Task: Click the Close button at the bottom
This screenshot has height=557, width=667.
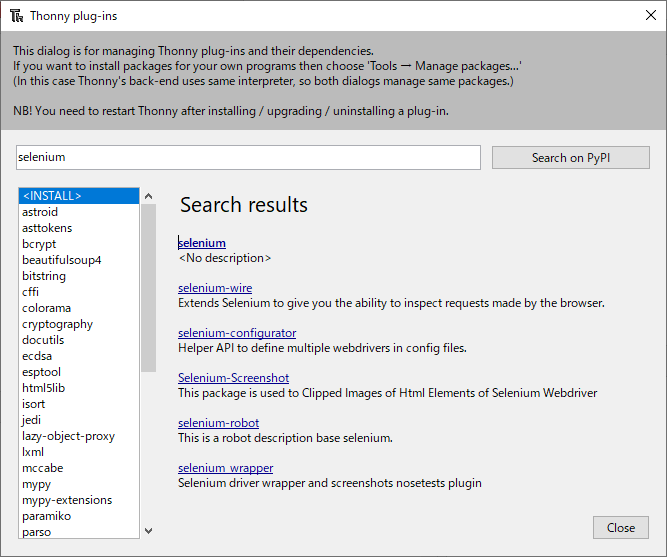Action: click(x=621, y=528)
